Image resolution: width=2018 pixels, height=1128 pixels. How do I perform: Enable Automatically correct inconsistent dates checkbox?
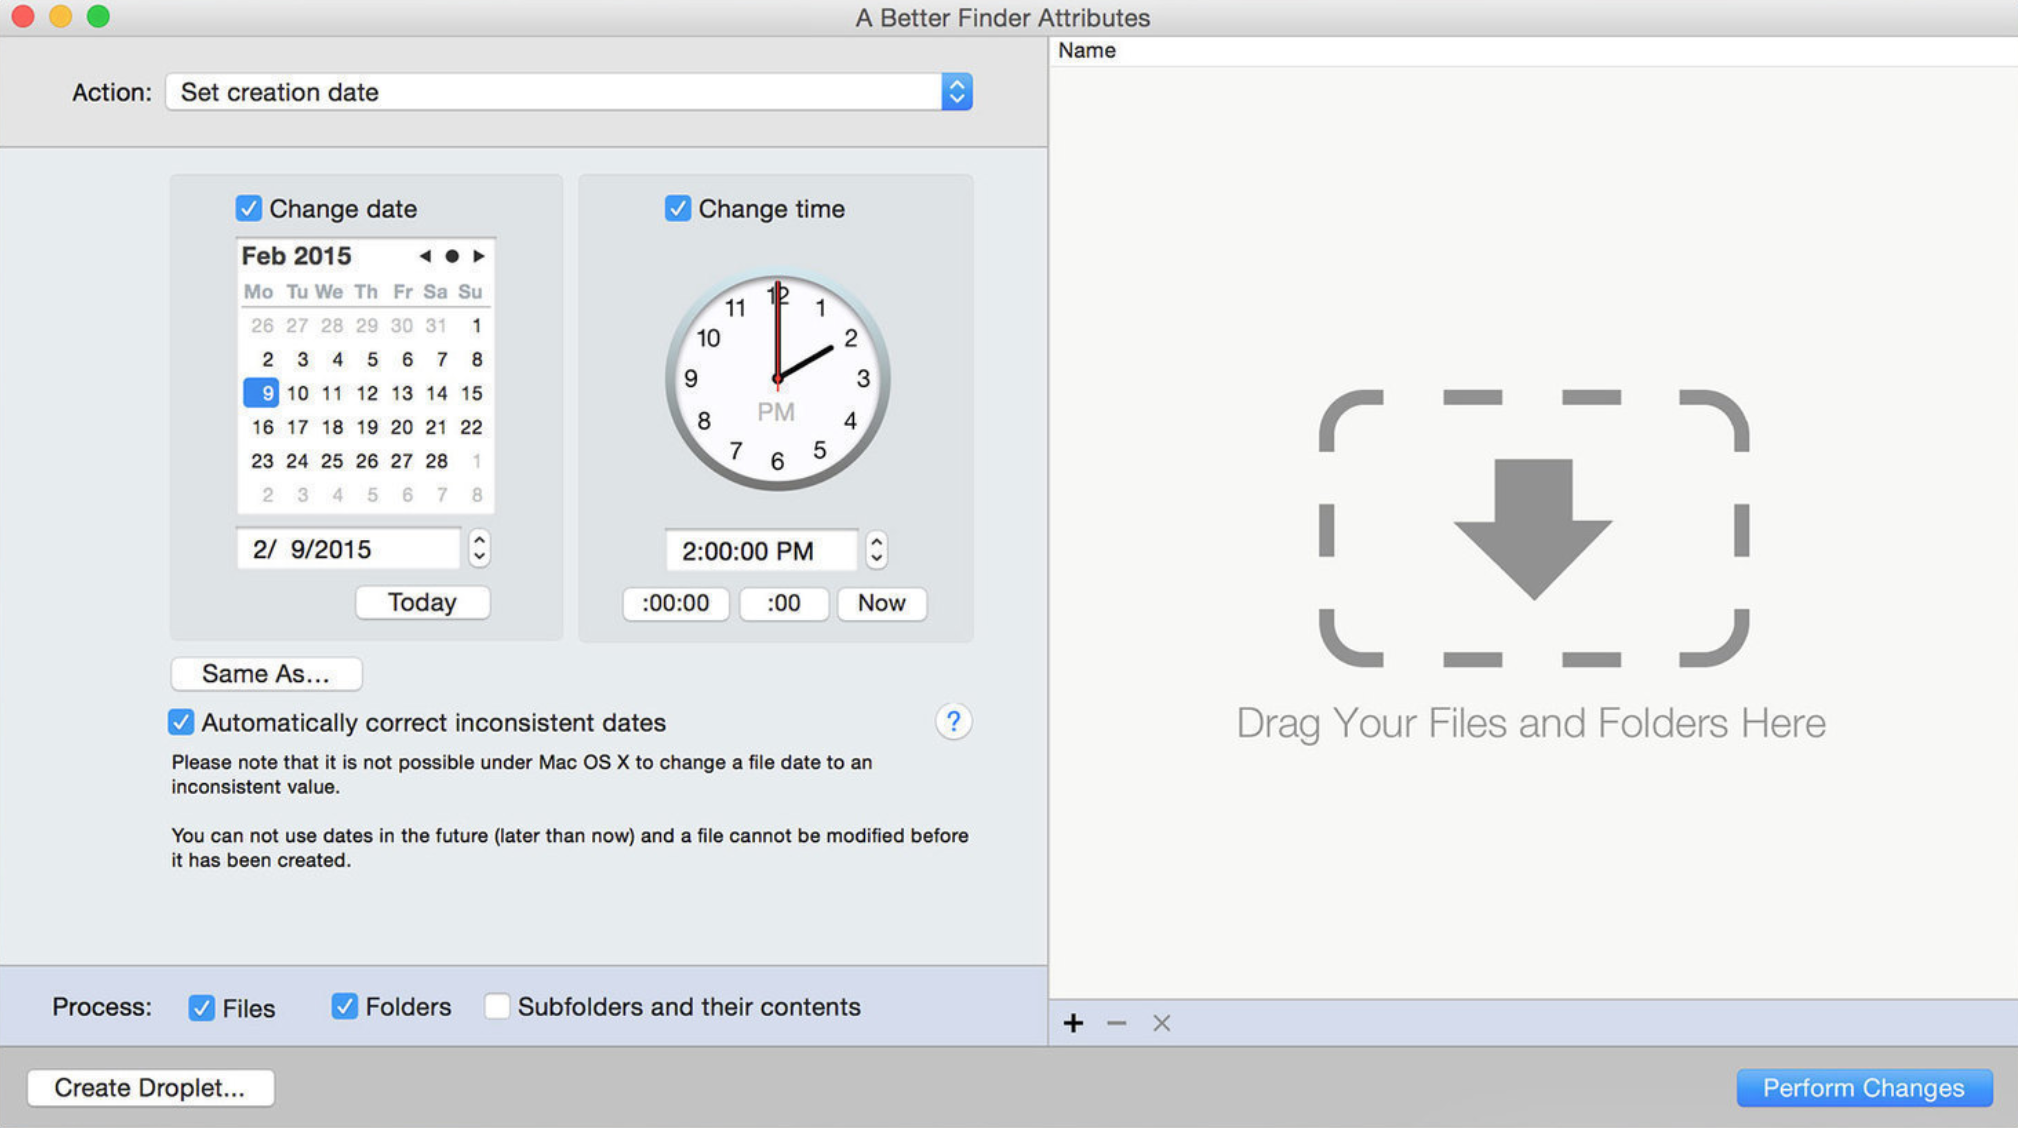pos(180,722)
